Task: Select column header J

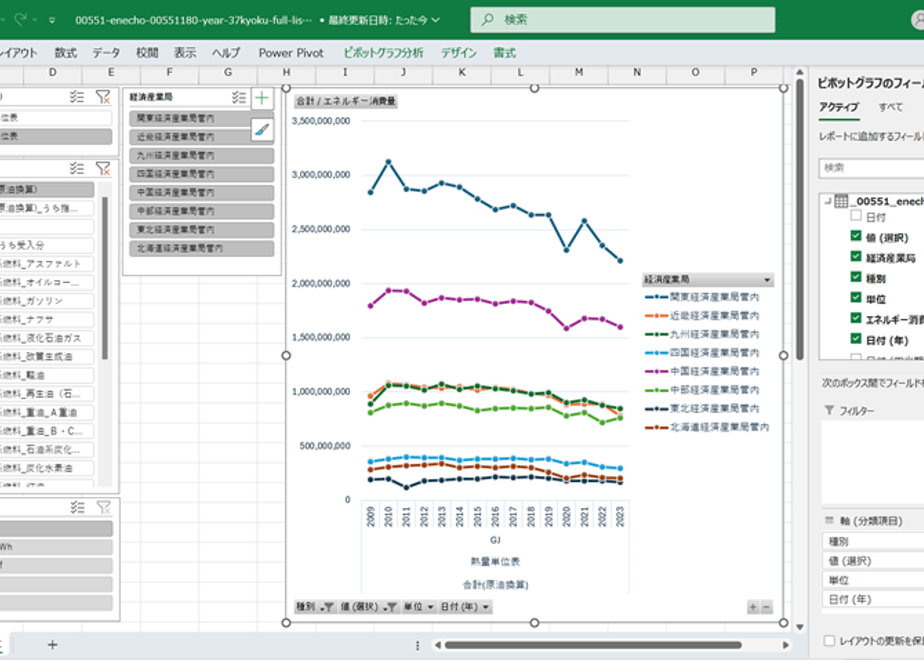Action: pos(403,72)
